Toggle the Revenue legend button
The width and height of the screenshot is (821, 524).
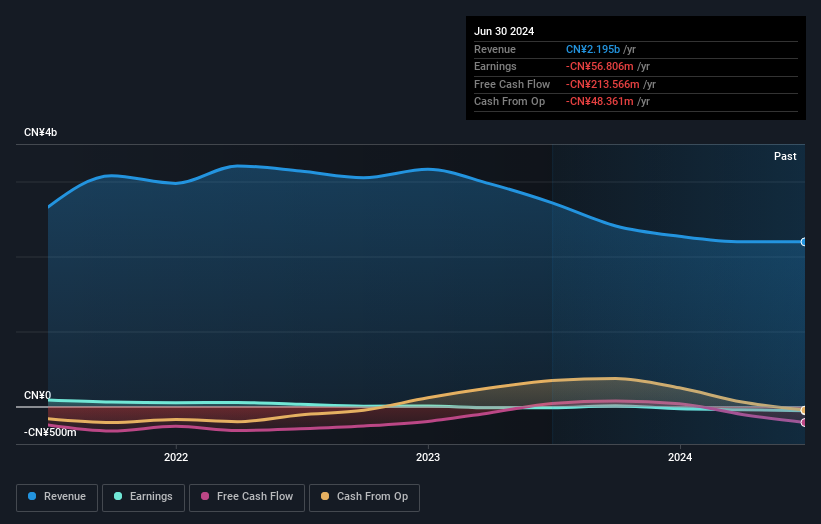click(x=57, y=497)
